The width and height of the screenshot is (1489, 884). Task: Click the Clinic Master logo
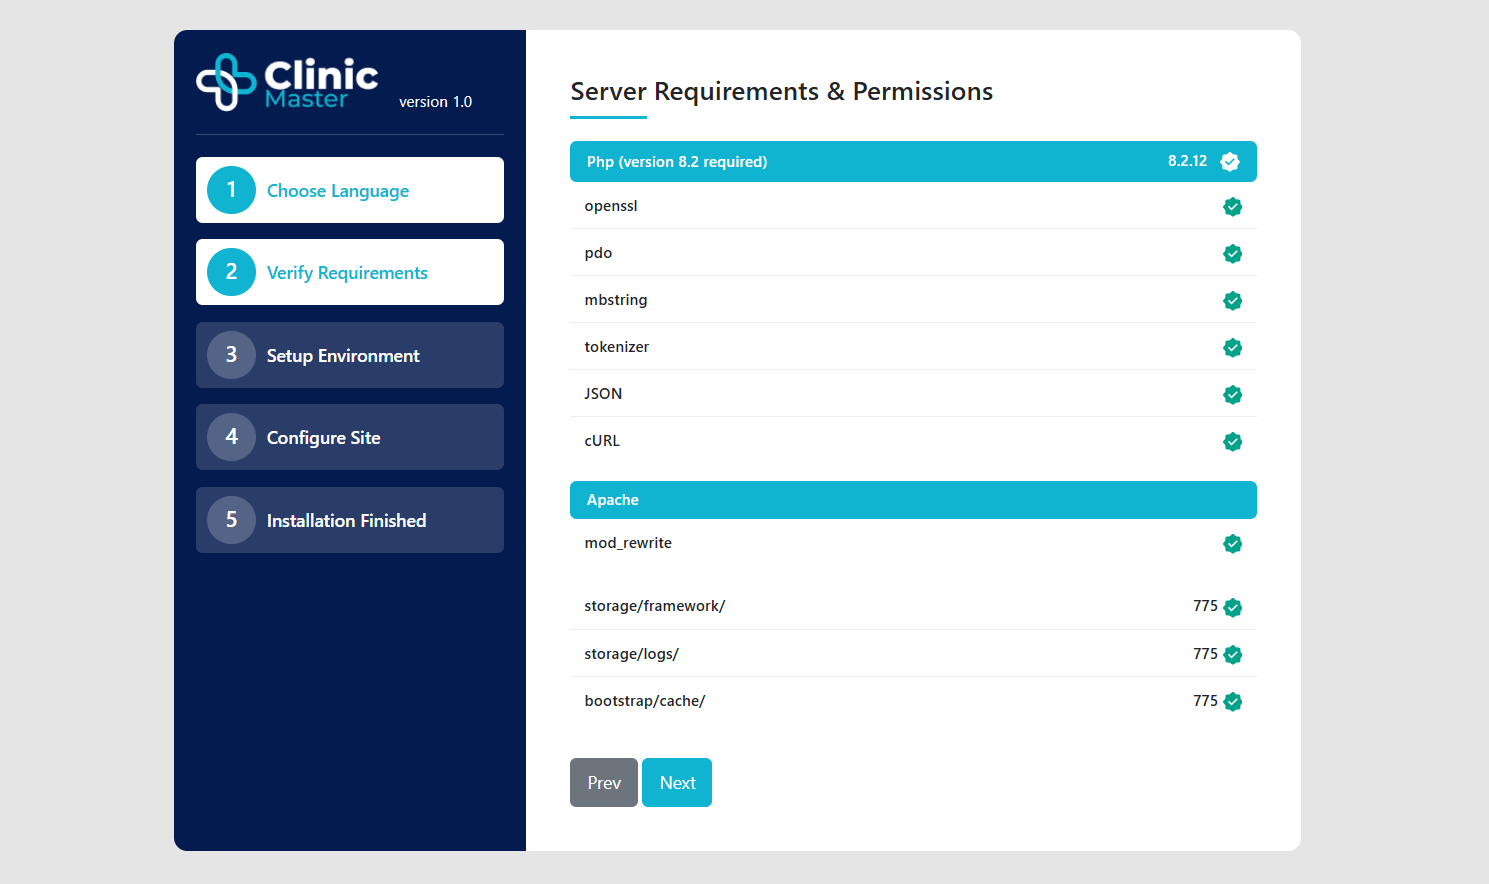tap(287, 82)
